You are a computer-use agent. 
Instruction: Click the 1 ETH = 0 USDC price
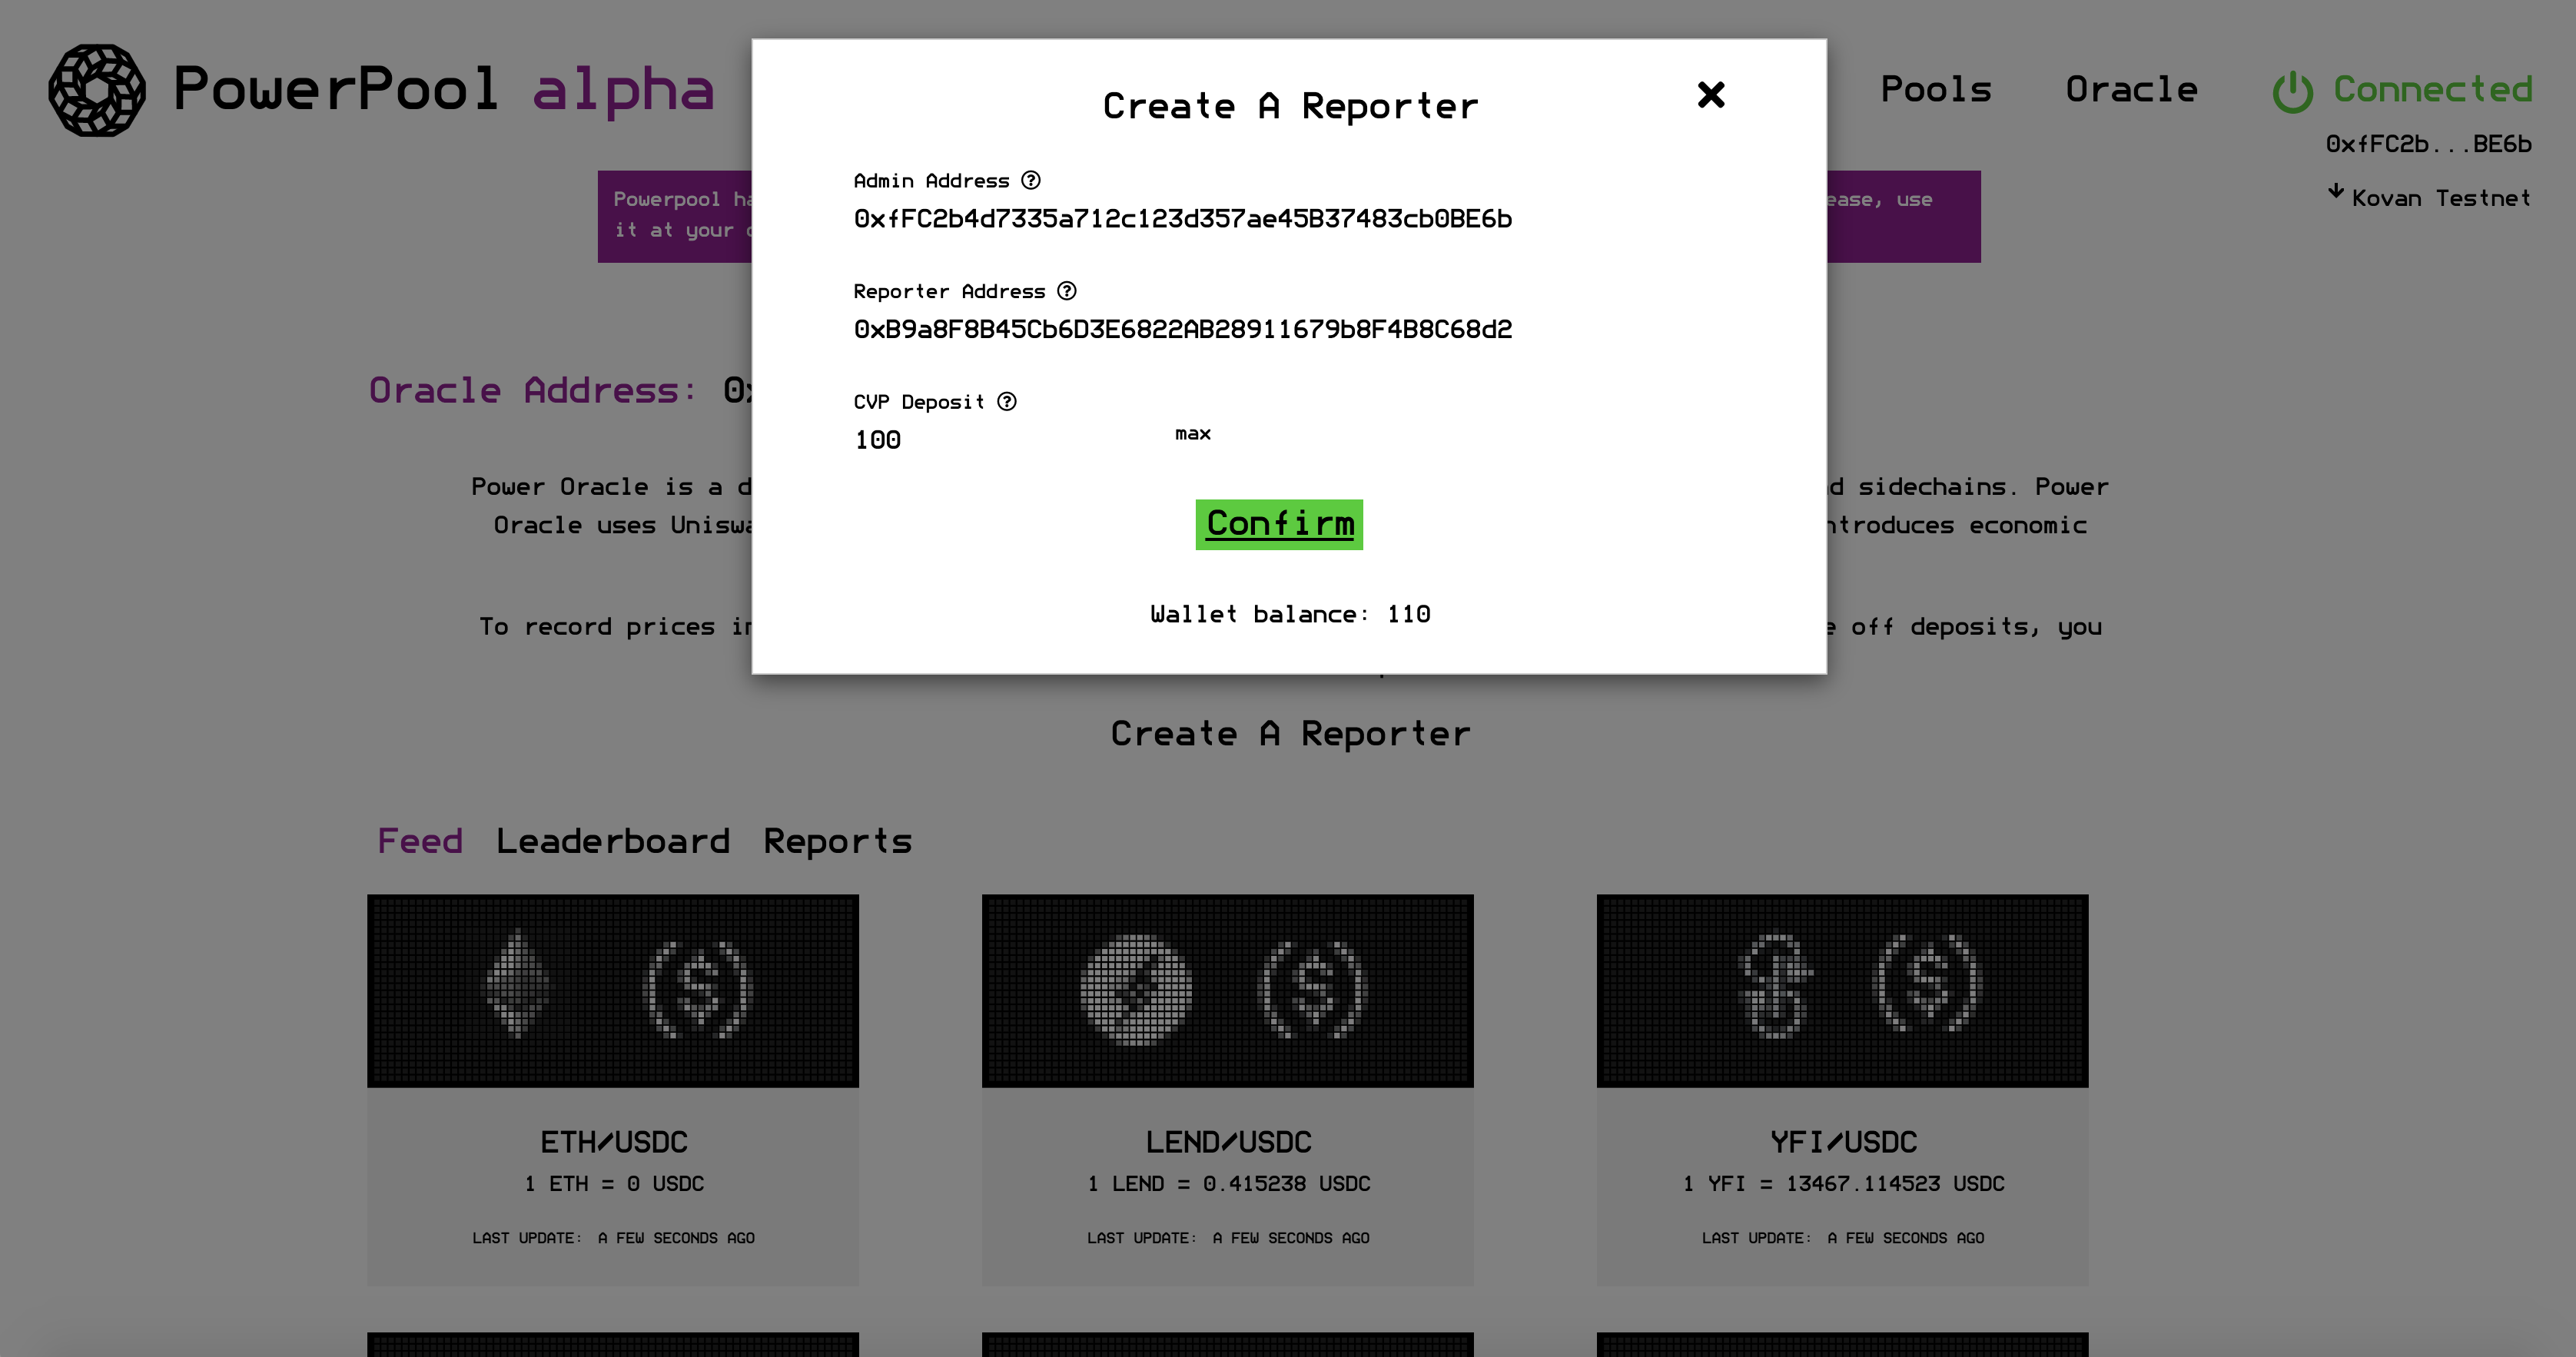(x=614, y=1184)
